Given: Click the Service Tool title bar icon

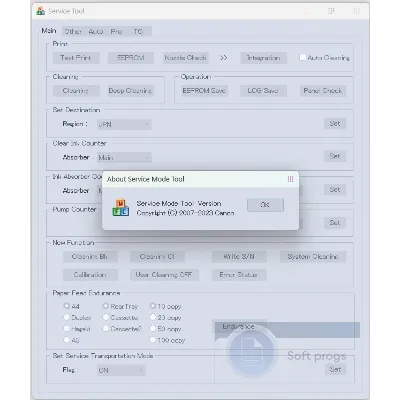Looking at the screenshot, I should 41,11.
